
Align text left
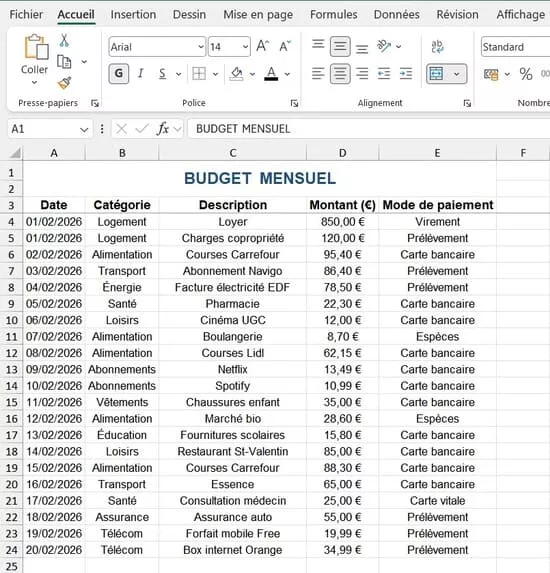tap(318, 74)
